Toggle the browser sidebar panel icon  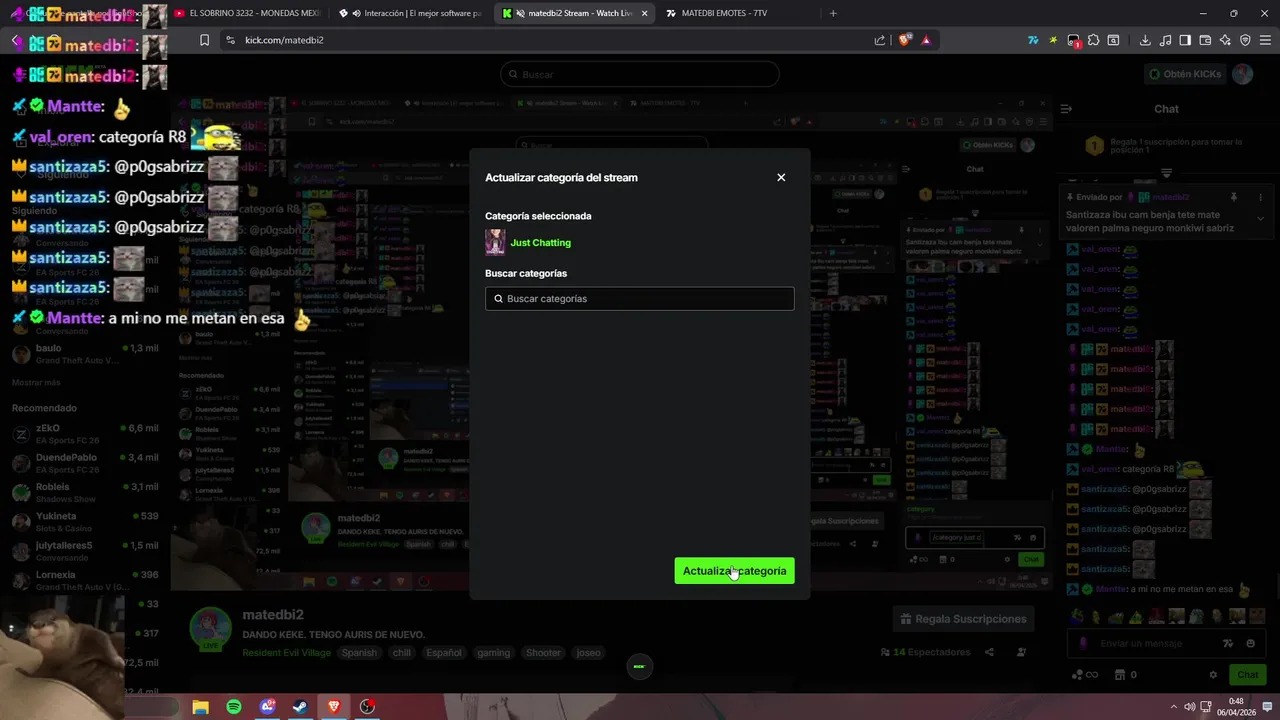pos(1185,40)
